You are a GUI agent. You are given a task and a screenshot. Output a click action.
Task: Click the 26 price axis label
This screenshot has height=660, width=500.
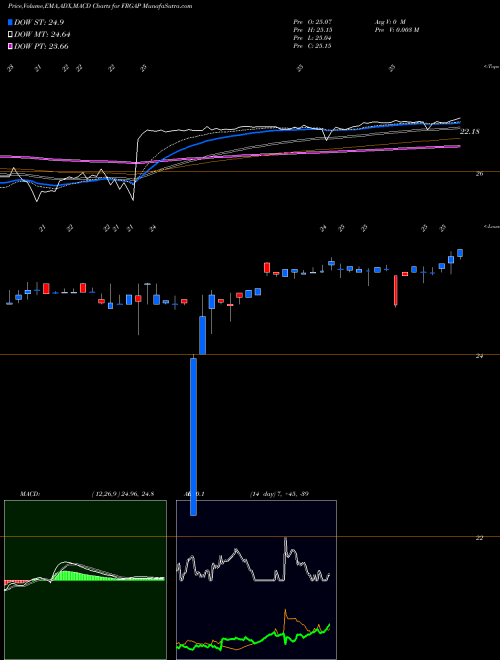click(479, 173)
